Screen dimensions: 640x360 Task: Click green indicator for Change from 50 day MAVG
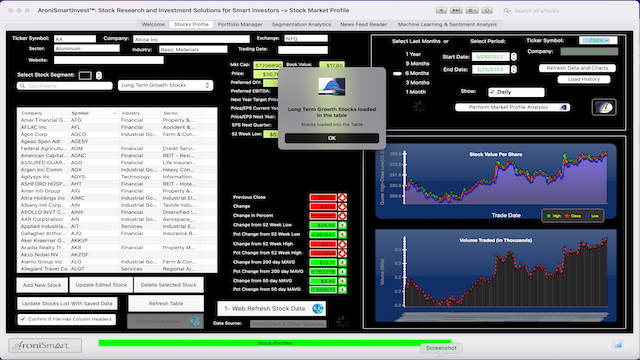point(342,281)
